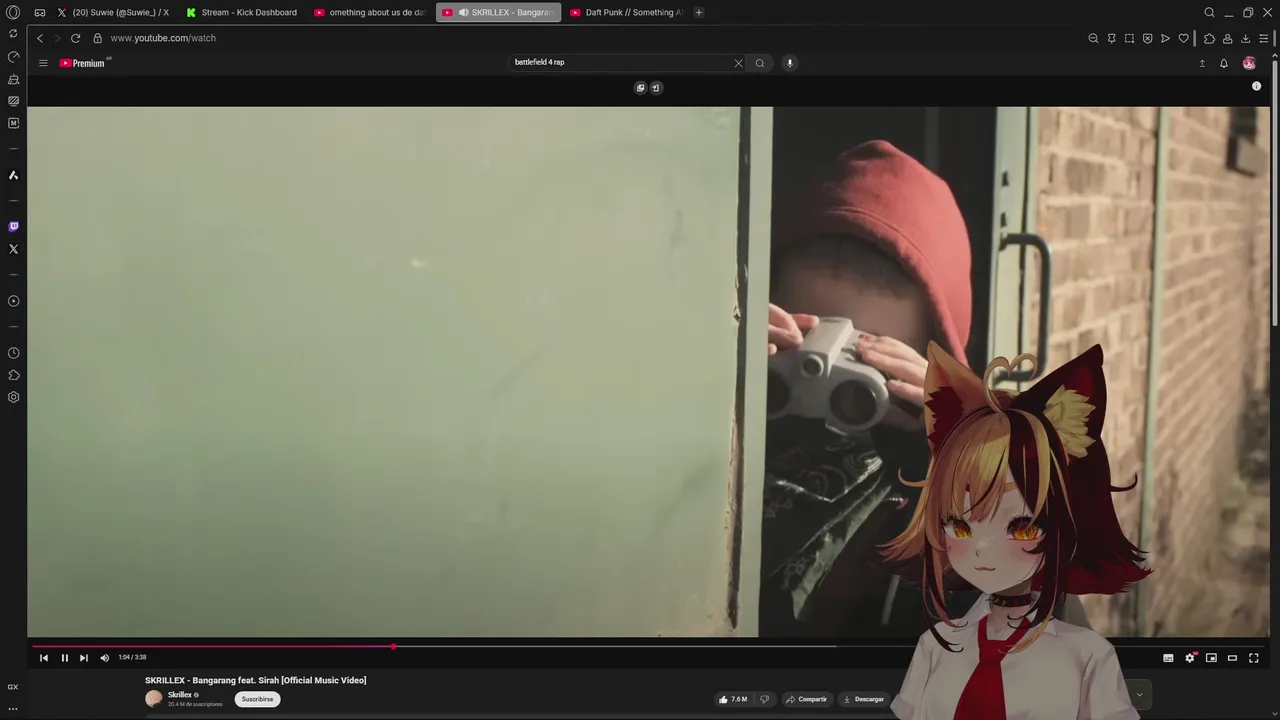Bookmark this page with heart icon
This screenshot has width=1280, height=720.
coord(1183,38)
